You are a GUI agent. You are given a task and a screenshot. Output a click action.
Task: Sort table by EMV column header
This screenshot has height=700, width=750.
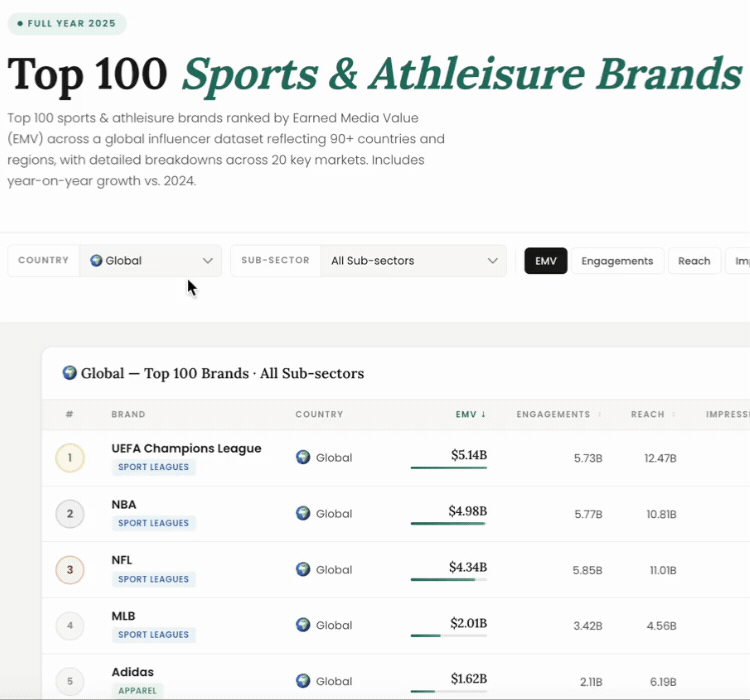tap(470, 414)
